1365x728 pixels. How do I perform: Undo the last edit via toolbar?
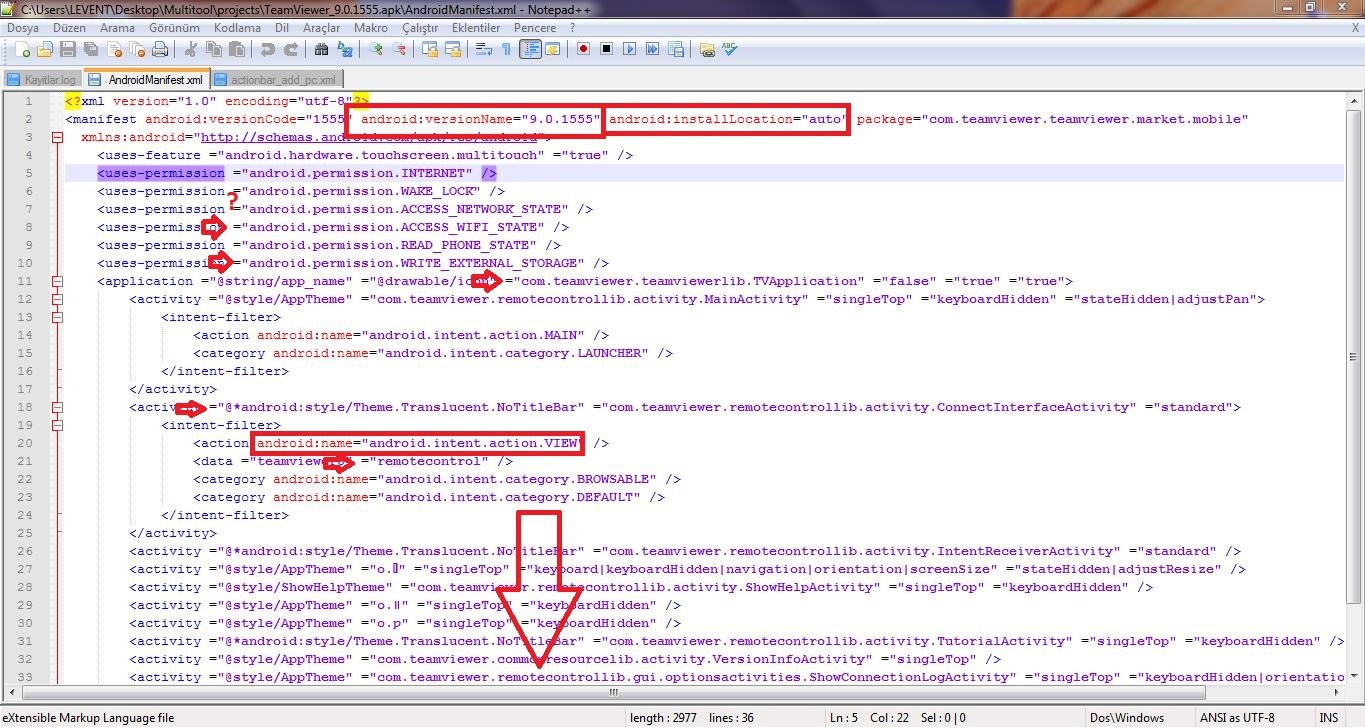pyautogui.click(x=267, y=49)
